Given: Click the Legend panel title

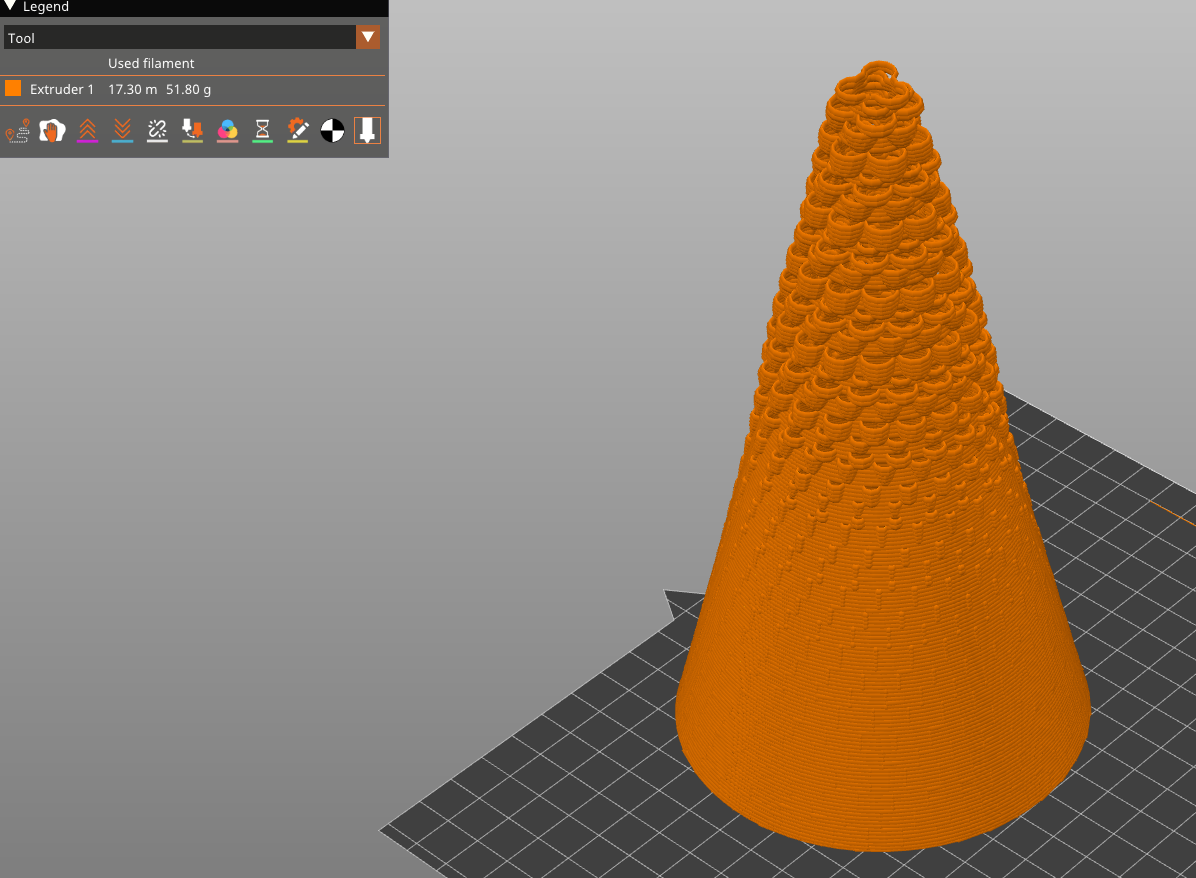Looking at the screenshot, I should click(46, 7).
